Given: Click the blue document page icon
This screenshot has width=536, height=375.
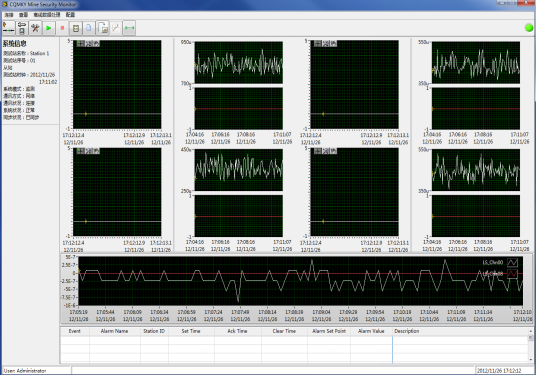Looking at the screenshot, I should click(89, 28).
